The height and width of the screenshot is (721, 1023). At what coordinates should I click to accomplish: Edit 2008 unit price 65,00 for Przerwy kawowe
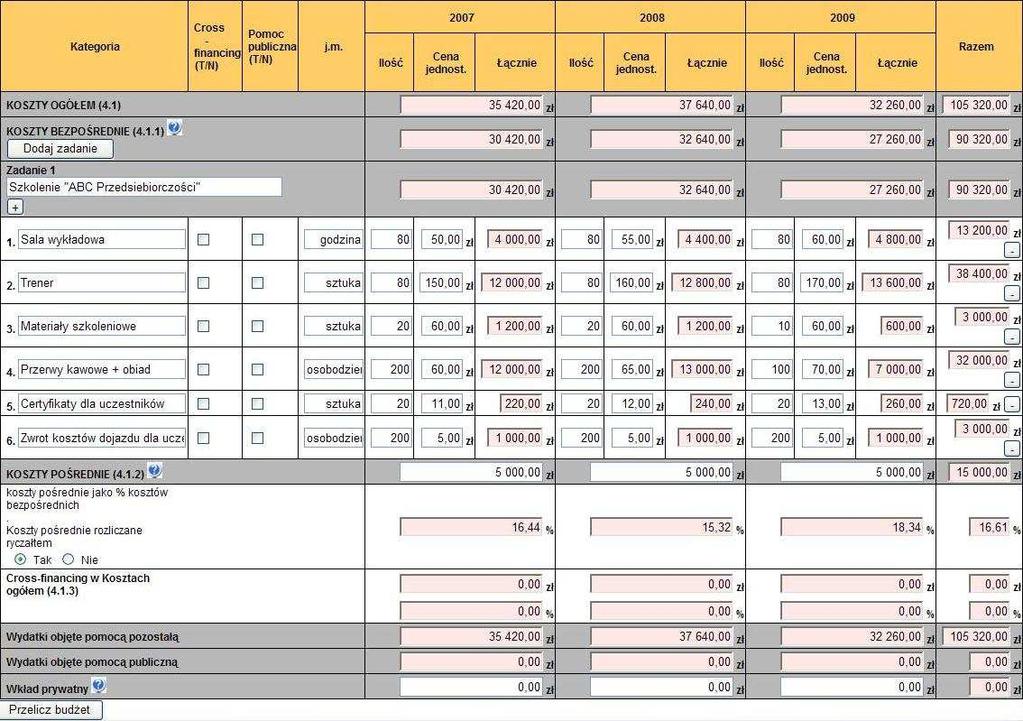[632, 369]
